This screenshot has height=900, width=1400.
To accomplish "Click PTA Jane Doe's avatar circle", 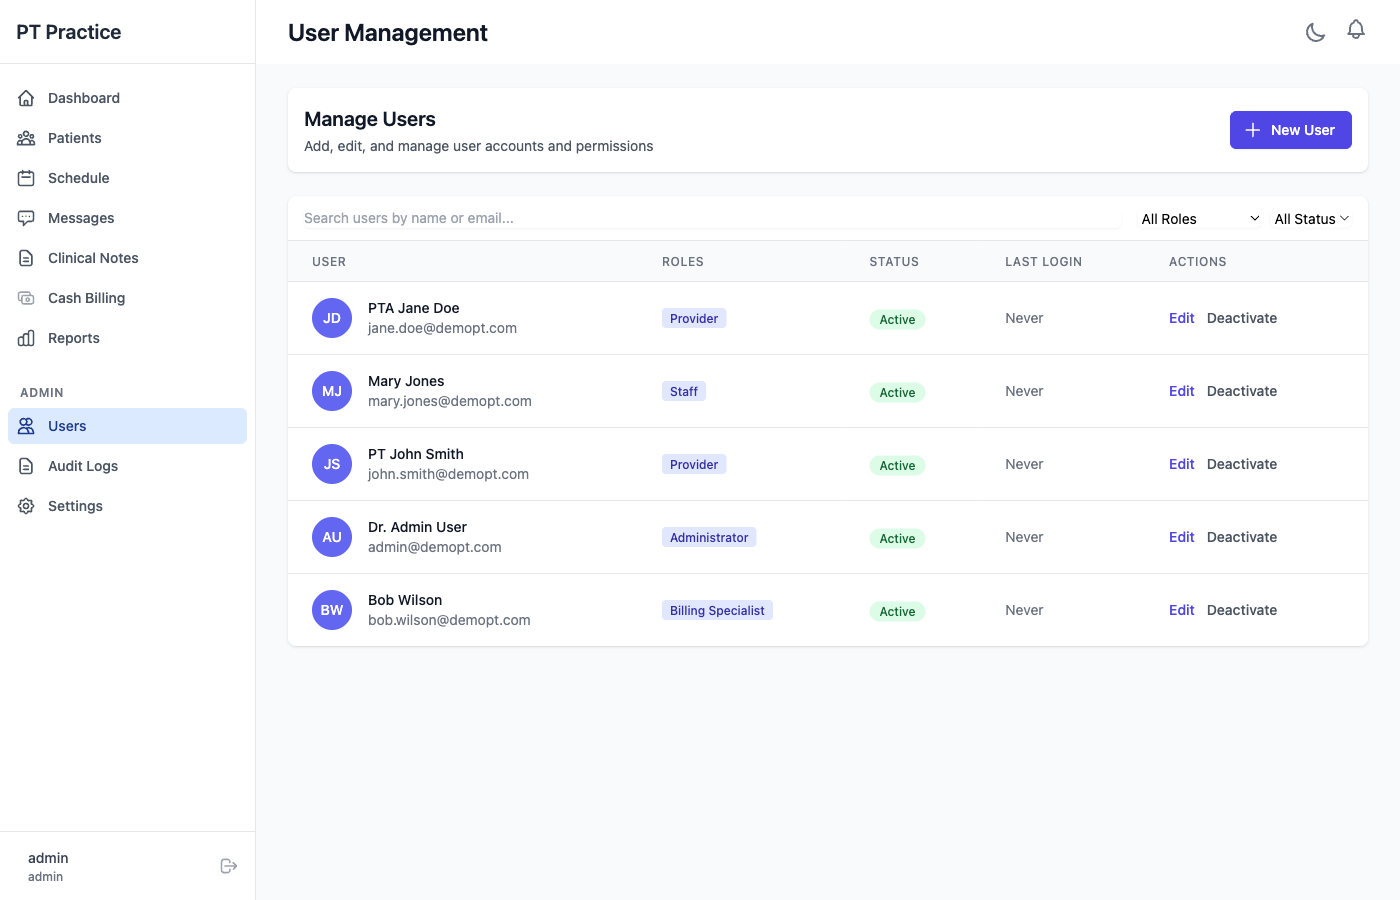I will (331, 317).
